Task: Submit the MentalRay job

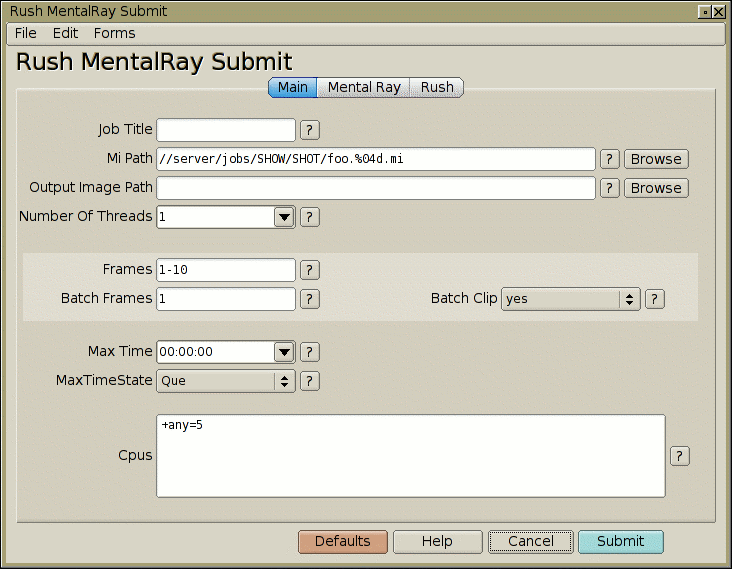Action: tap(620, 541)
